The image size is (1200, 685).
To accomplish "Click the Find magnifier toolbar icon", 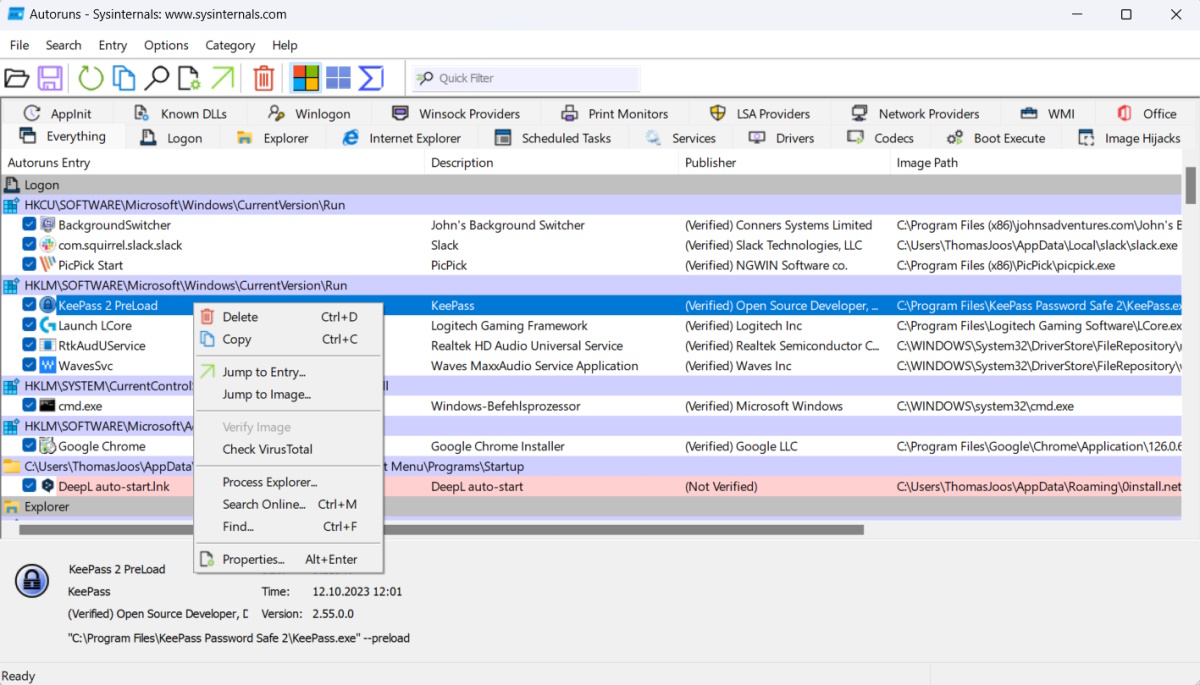I will coord(157,78).
